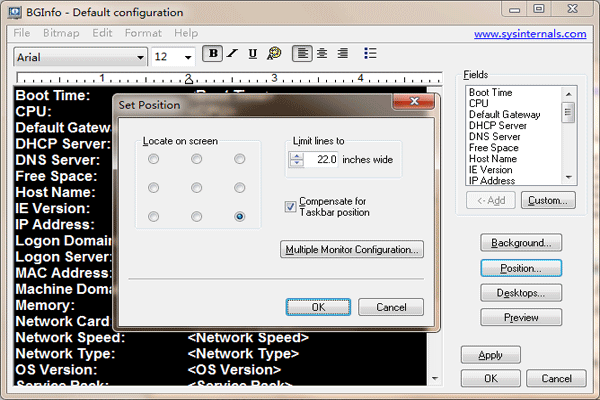Select top-right screen position radio
The height and width of the screenshot is (400, 600).
point(240,158)
